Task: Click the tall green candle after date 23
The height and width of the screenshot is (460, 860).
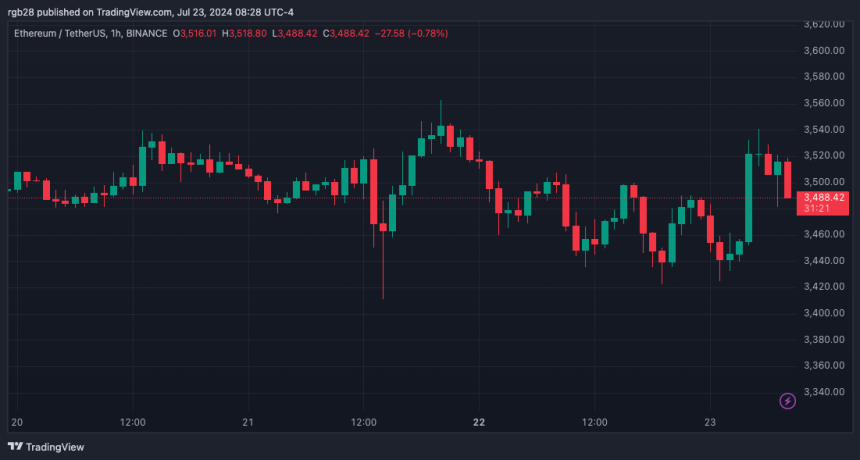Action: [749, 197]
